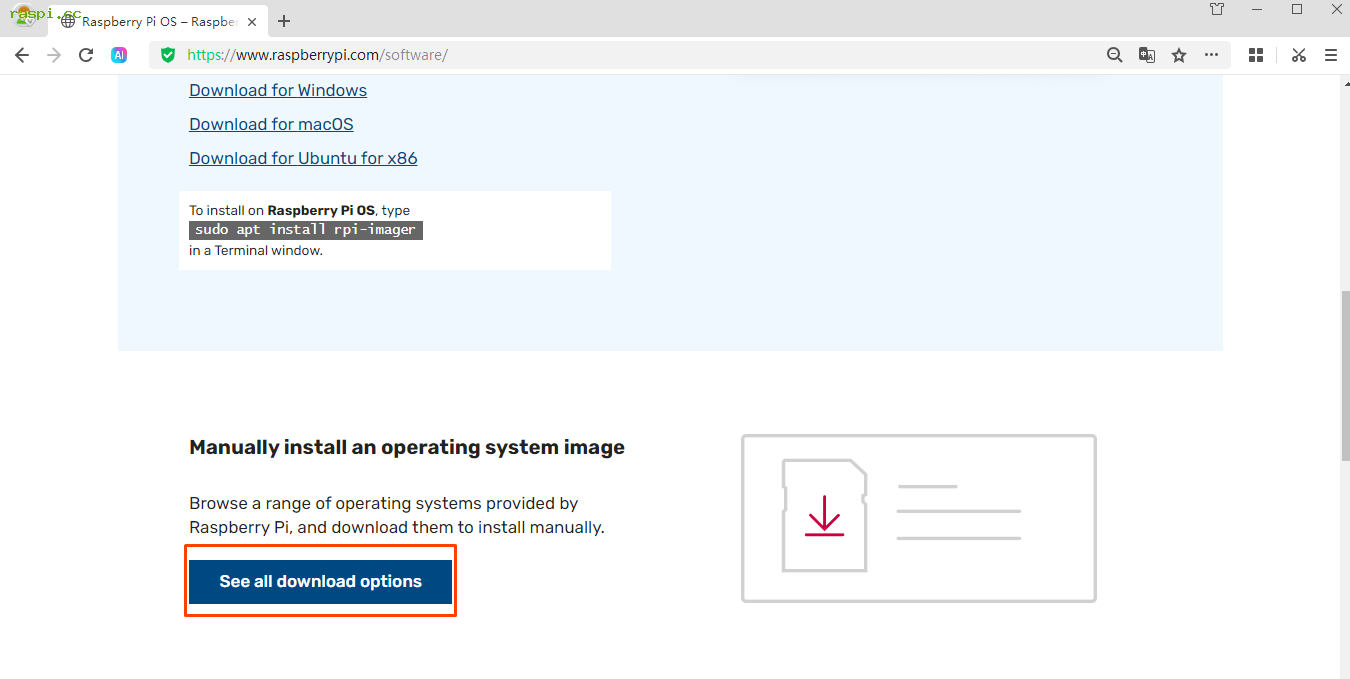Reload the current page
1350x679 pixels.
point(86,55)
